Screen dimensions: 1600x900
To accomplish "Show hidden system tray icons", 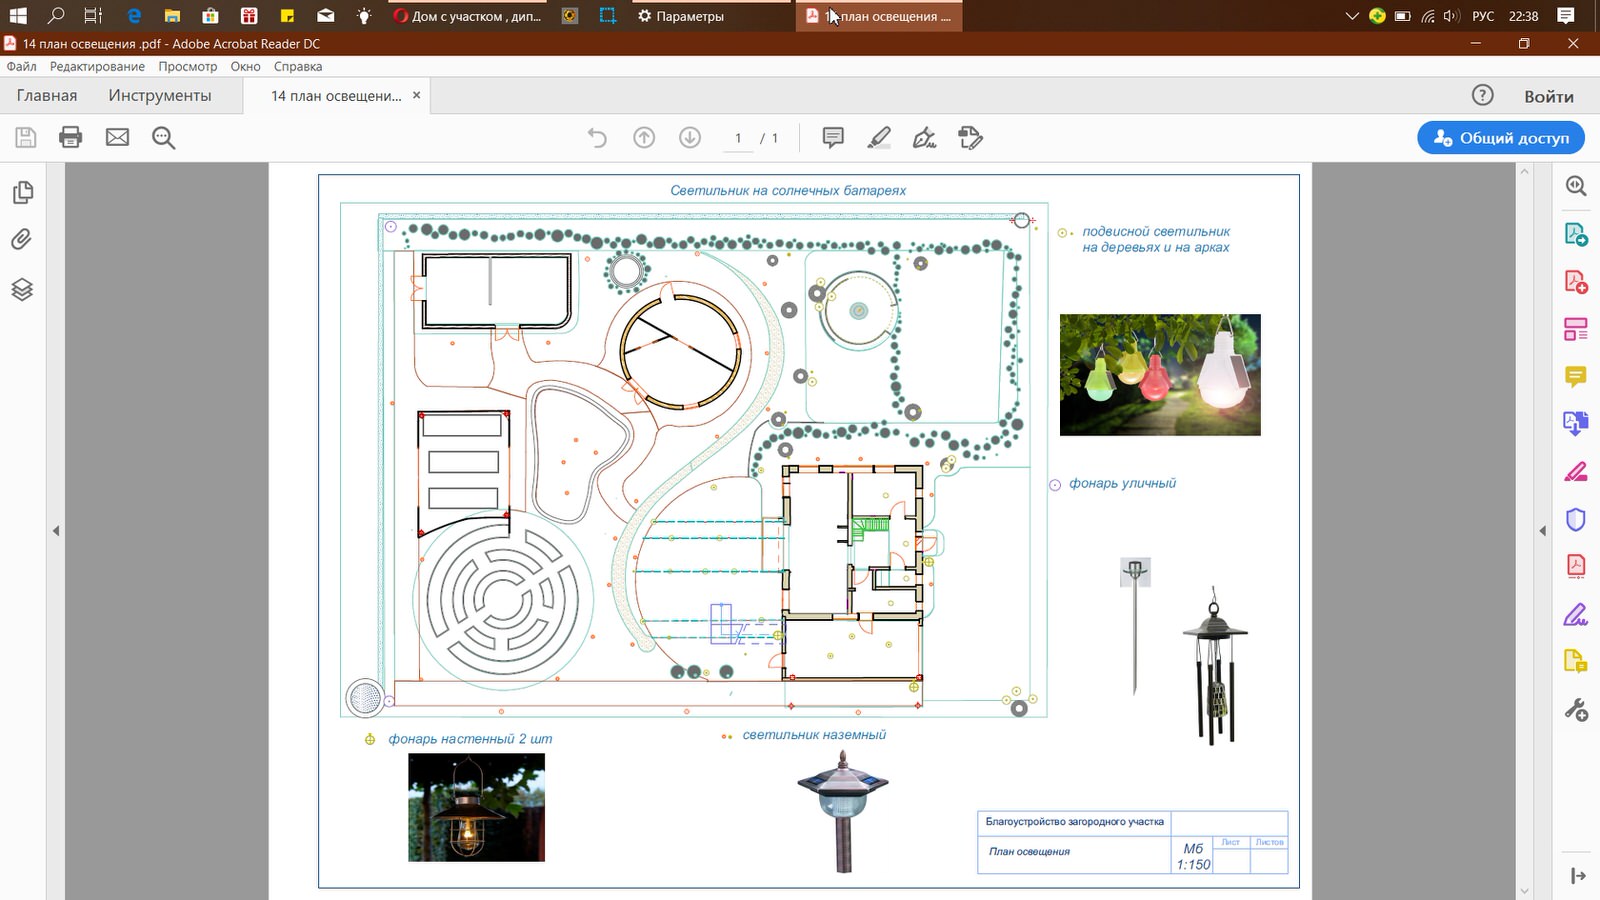I will (1352, 16).
